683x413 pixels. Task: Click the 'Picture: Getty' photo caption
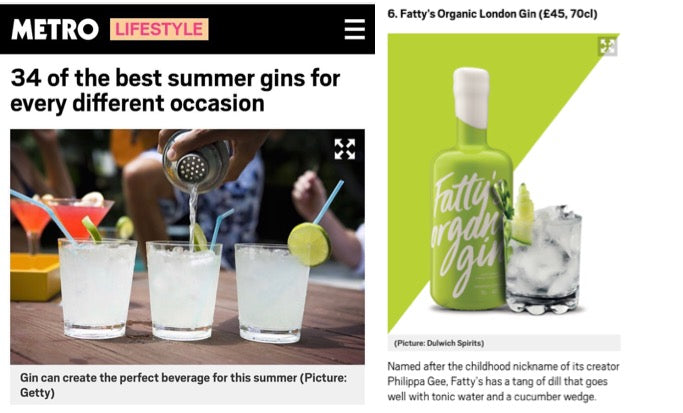pyautogui.click(x=183, y=385)
